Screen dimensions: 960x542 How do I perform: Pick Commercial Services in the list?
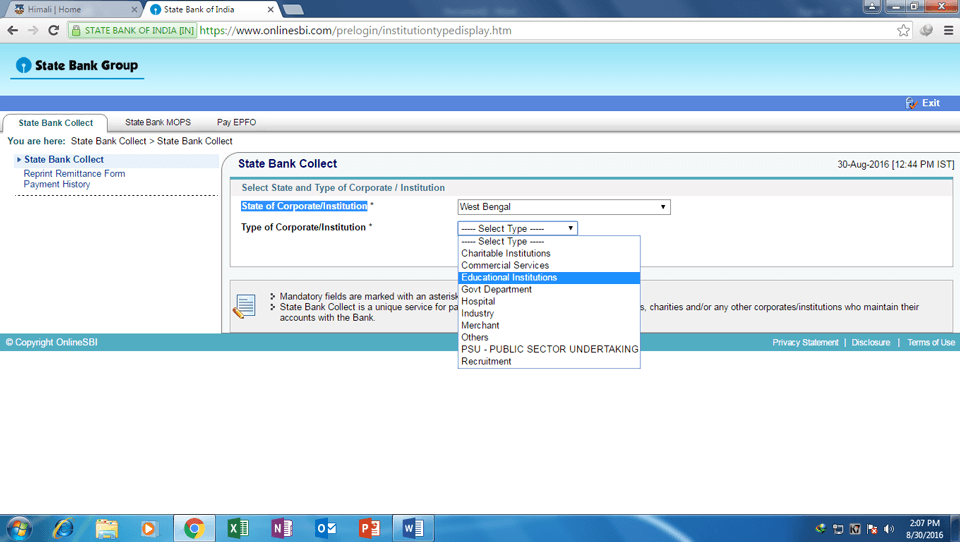point(549,265)
